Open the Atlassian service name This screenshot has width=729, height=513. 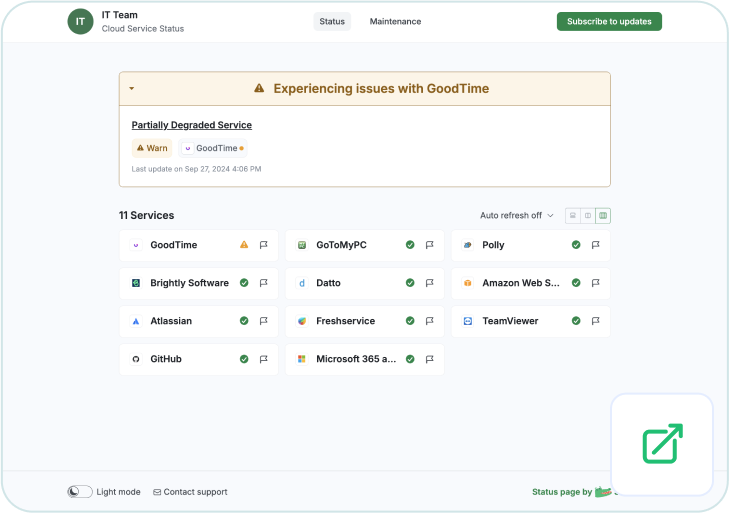click(171, 321)
